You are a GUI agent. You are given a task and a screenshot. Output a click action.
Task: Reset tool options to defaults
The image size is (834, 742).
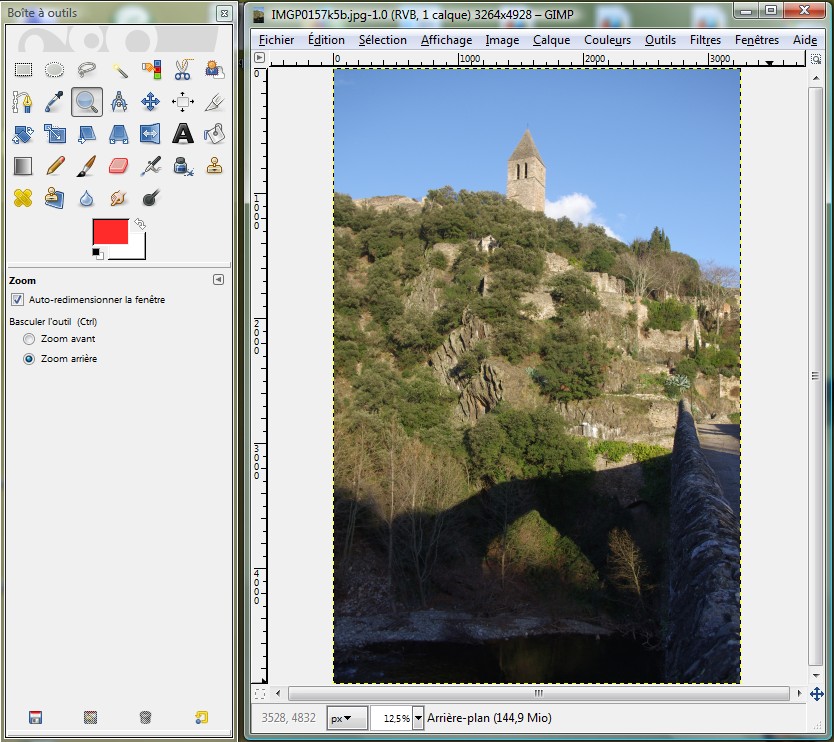[x=201, y=717]
